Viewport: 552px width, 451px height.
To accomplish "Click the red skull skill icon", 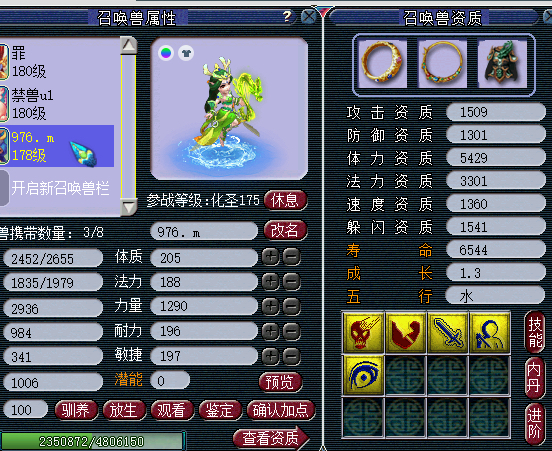I will click(x=363, y=333).
